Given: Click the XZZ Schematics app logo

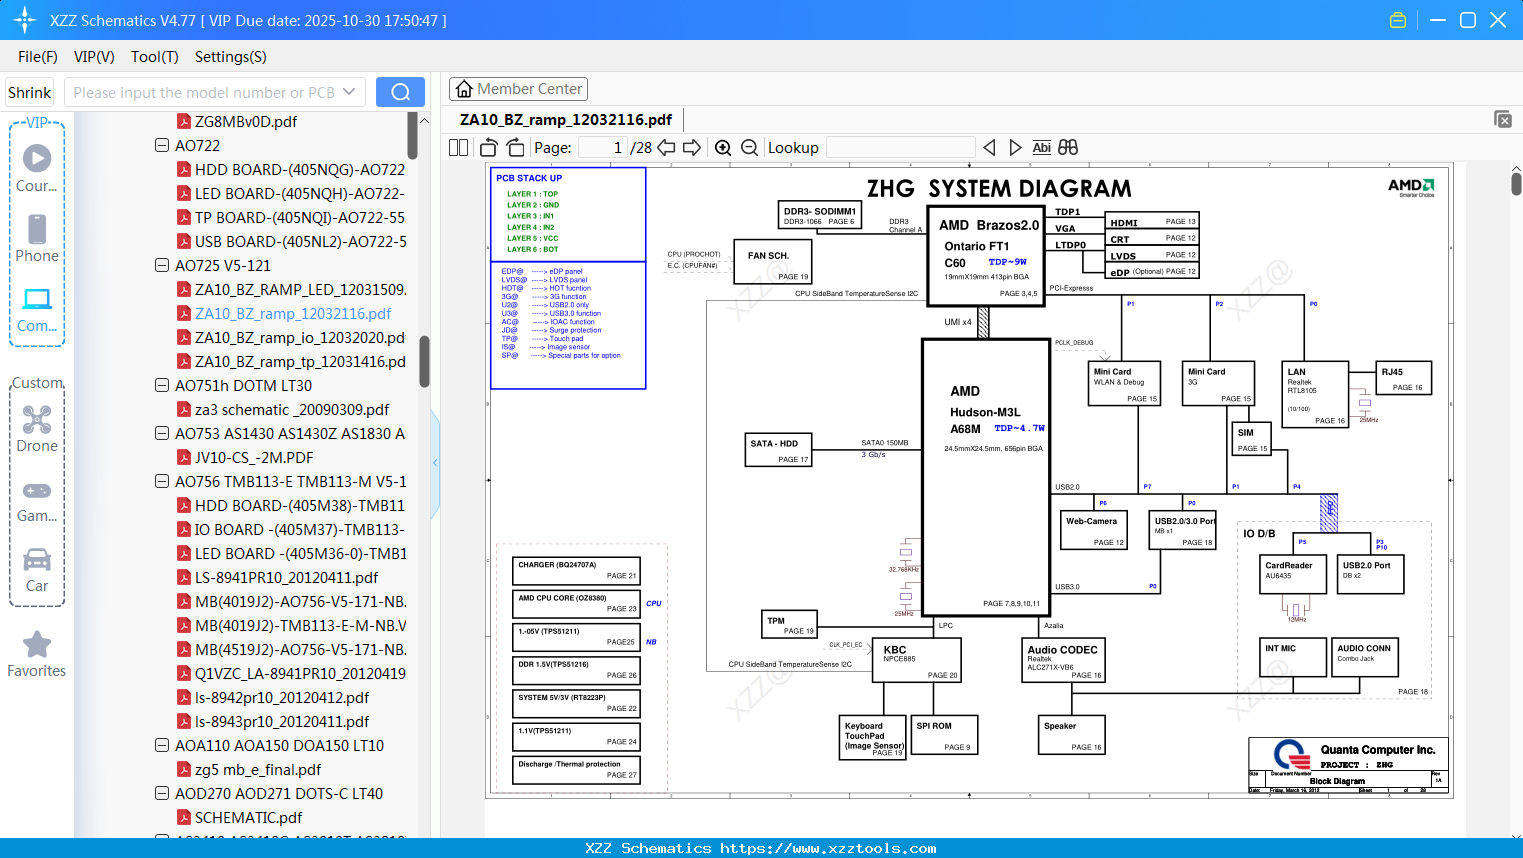Looking at the screenshot, I should click(x=25, y=20).
